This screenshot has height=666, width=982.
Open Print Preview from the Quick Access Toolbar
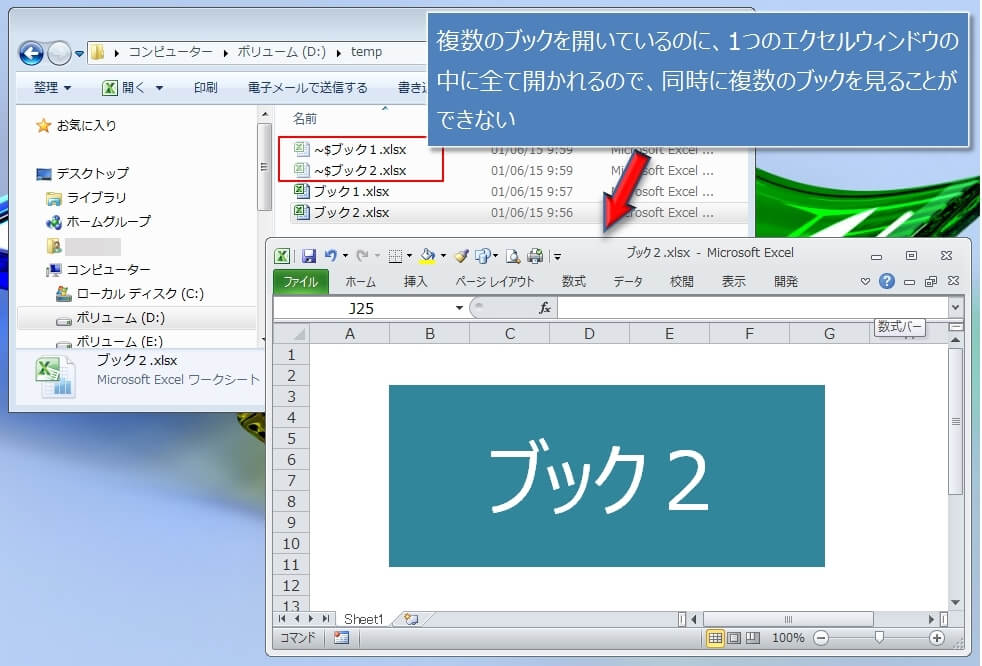pyautogui.click(x=514, y=256)
